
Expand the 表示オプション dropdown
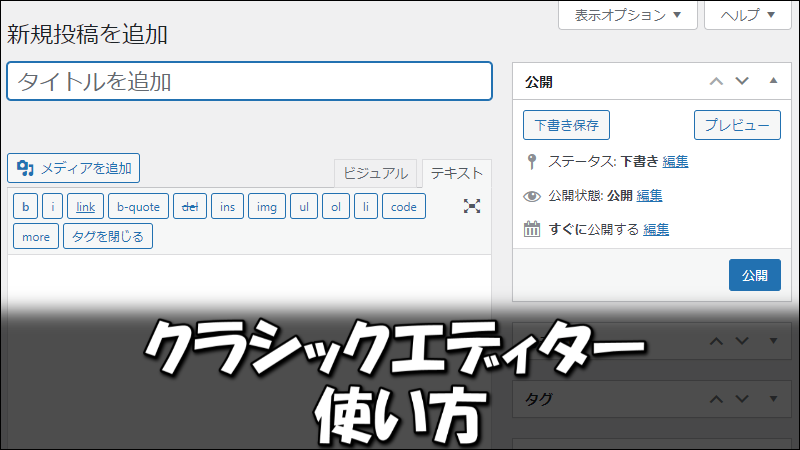coord(620,15)
